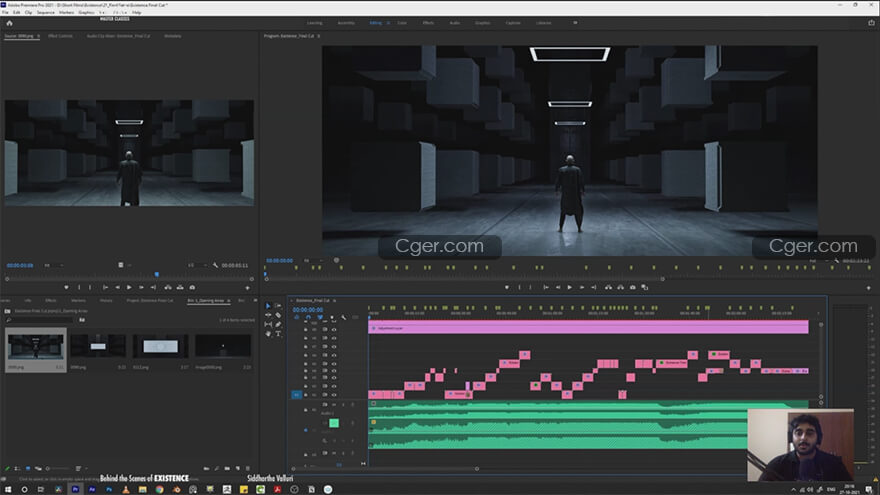Viewport: 880px width, 495px height.
Task: Click Mark Out in the Program monitor
Action: click(x=530, y=287)
